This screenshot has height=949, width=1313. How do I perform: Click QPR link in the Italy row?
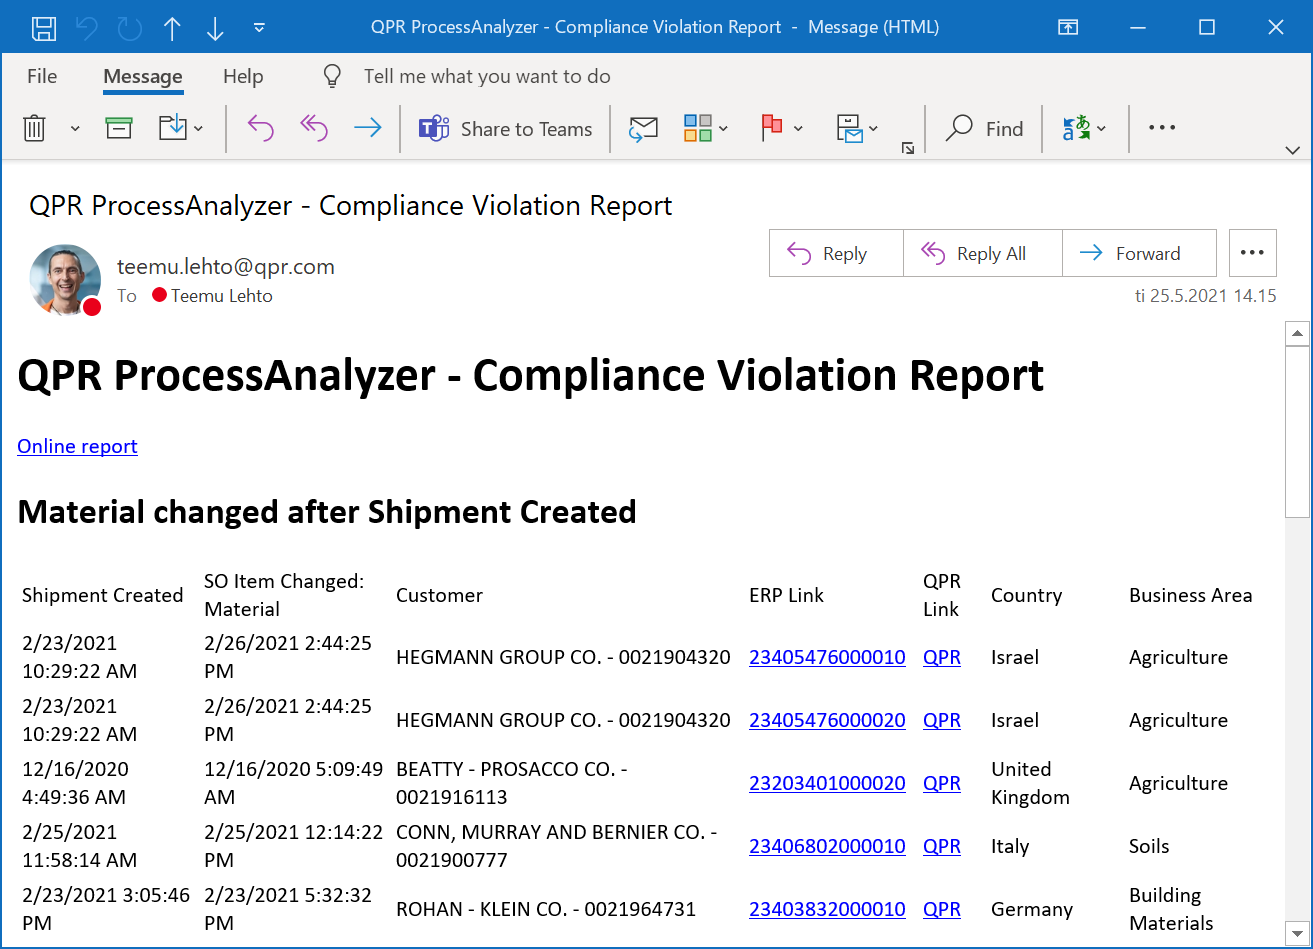(942, 846)
